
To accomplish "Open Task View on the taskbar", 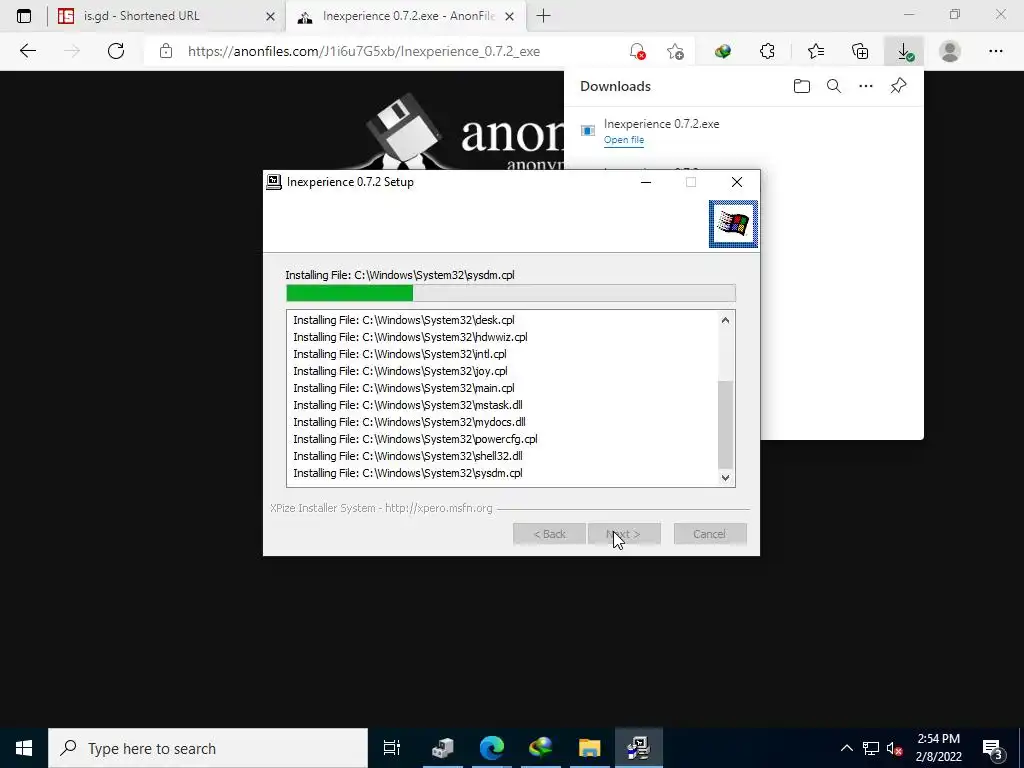I will pos(392,748).
